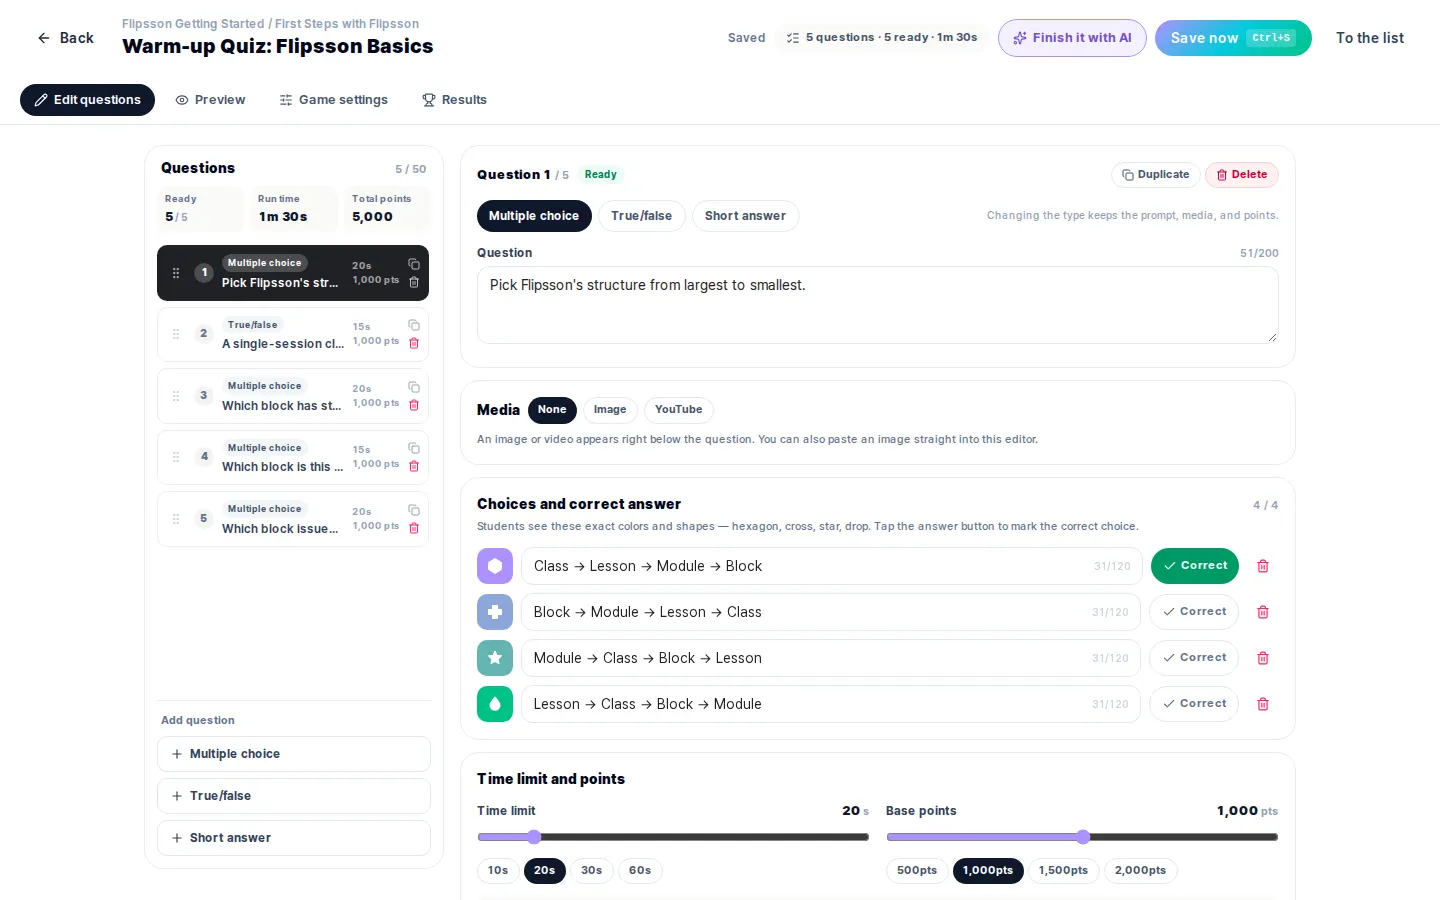Screen dimensions: 1440x900
Task: Save the quiz with Save now
Action: pyautogui.click(x=1233, y=38)
